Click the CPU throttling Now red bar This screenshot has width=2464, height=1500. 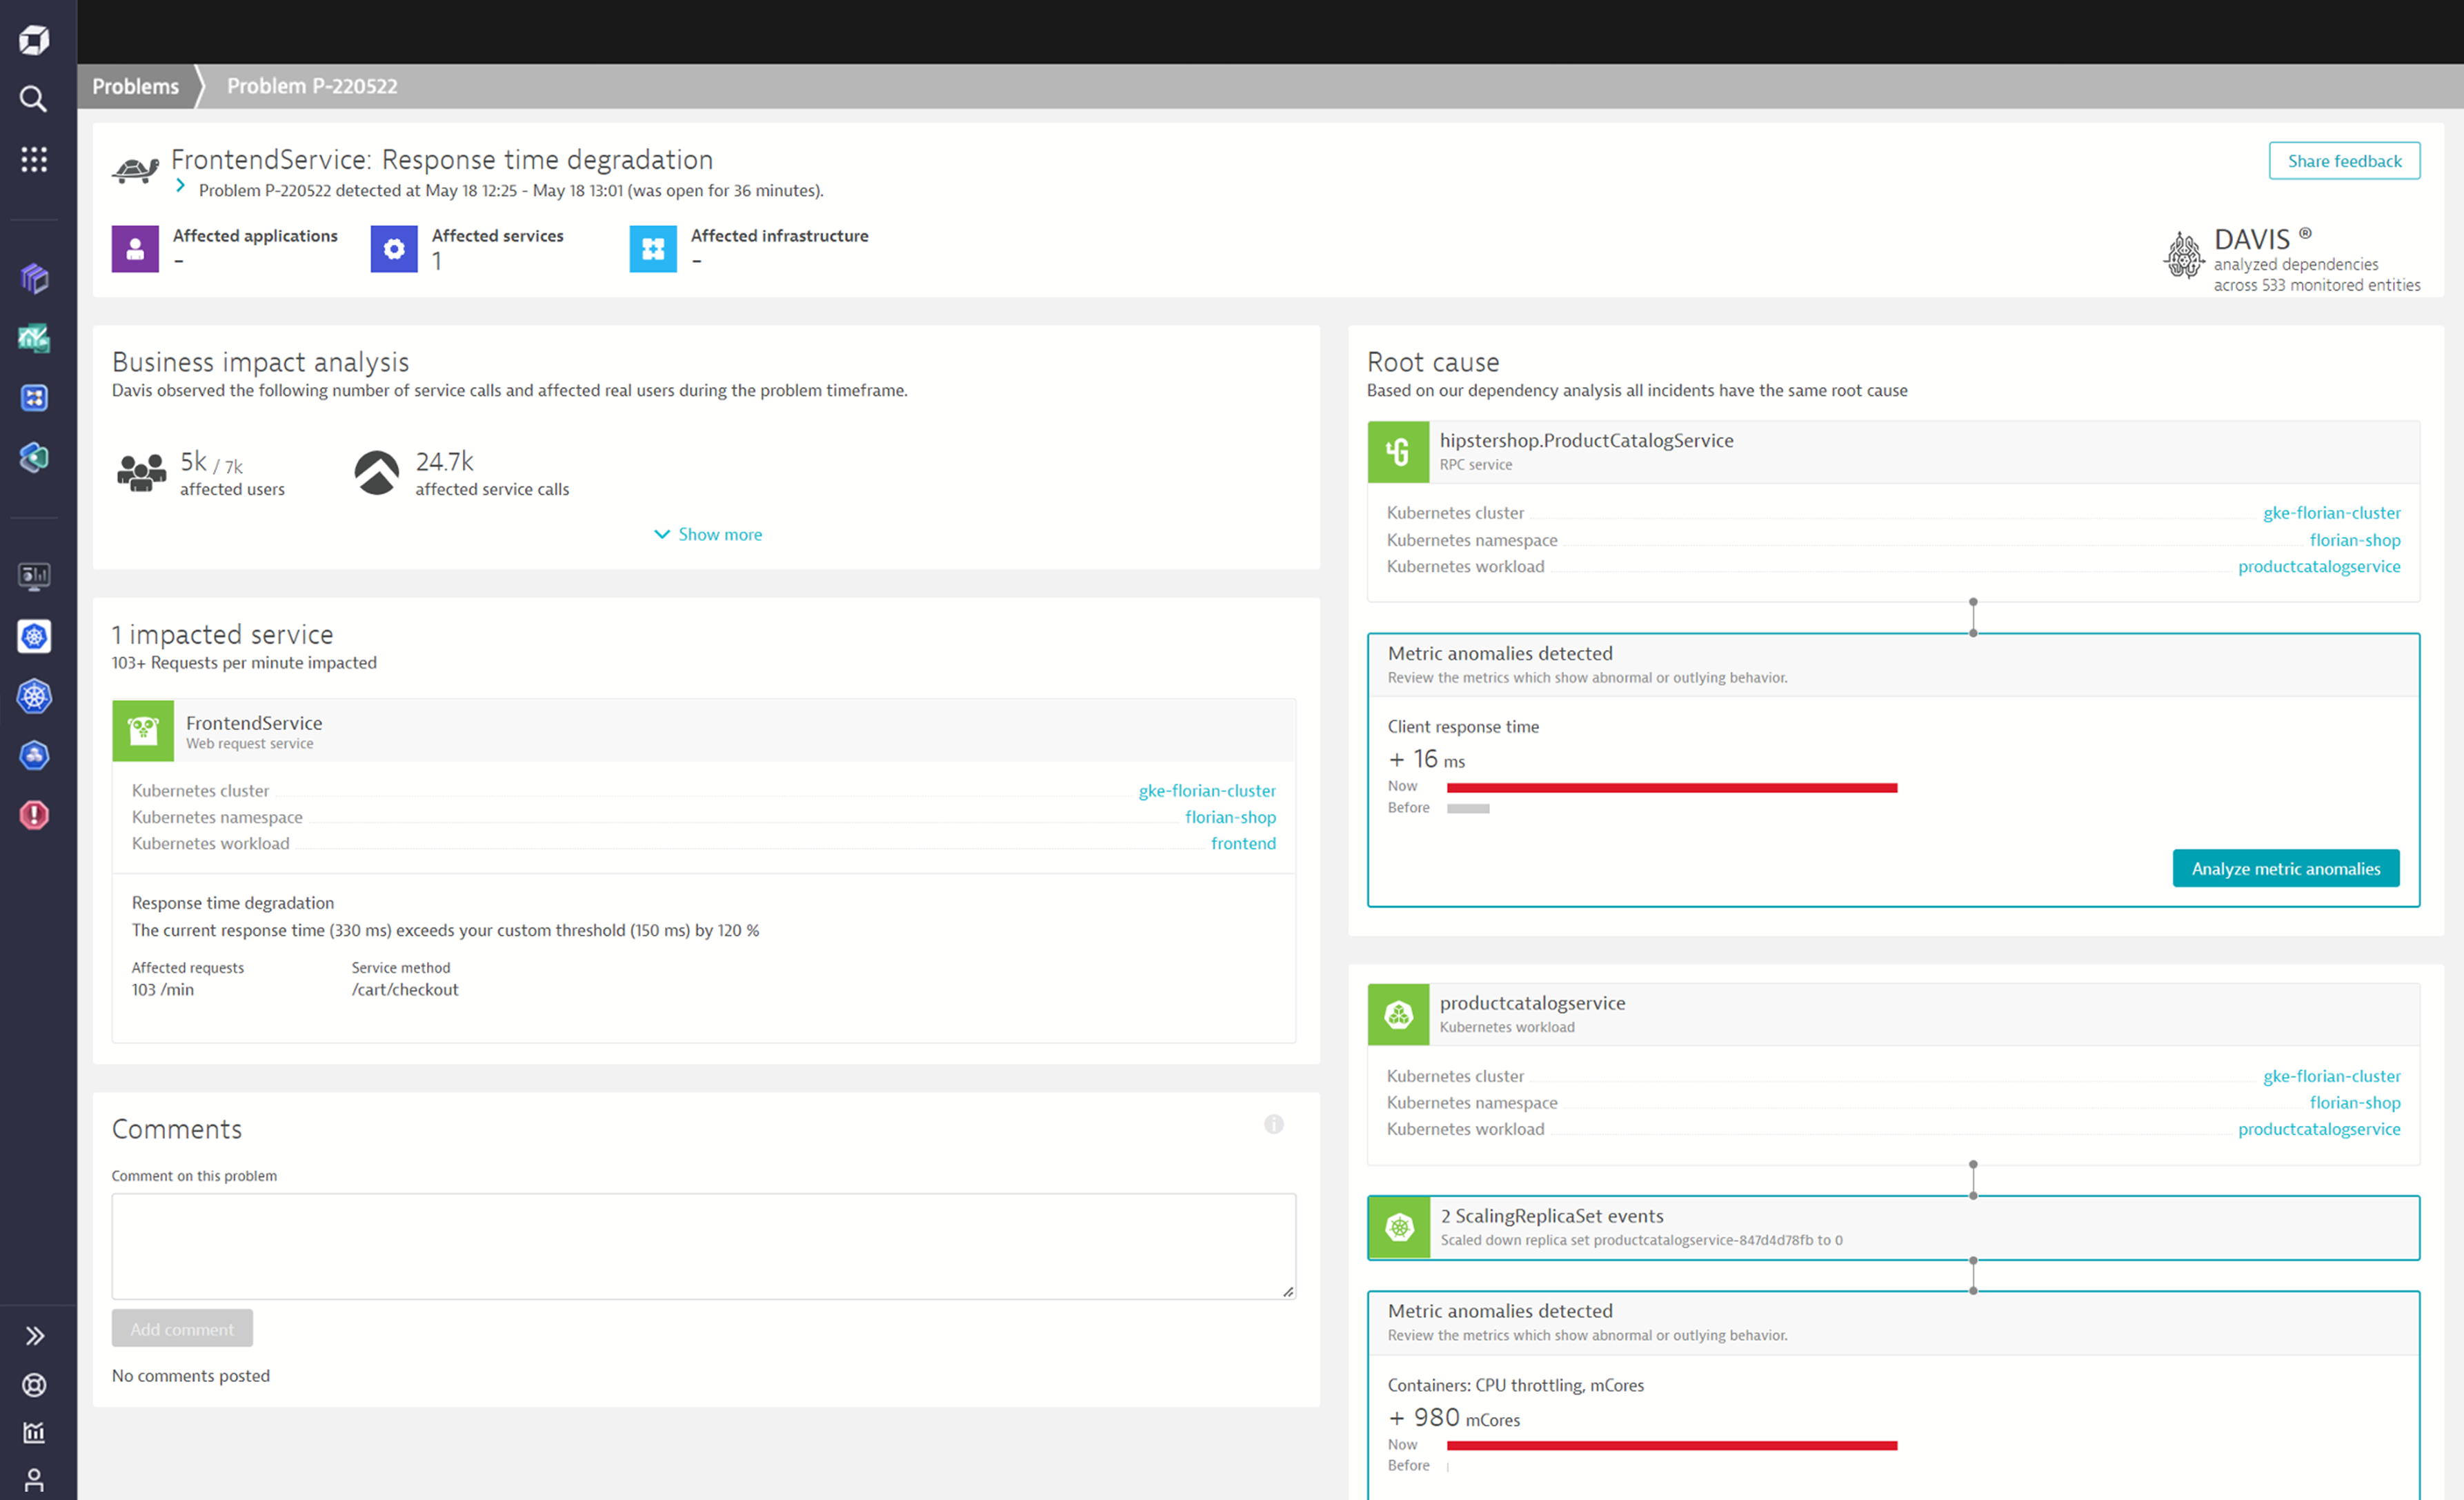pos(1671,1445)
